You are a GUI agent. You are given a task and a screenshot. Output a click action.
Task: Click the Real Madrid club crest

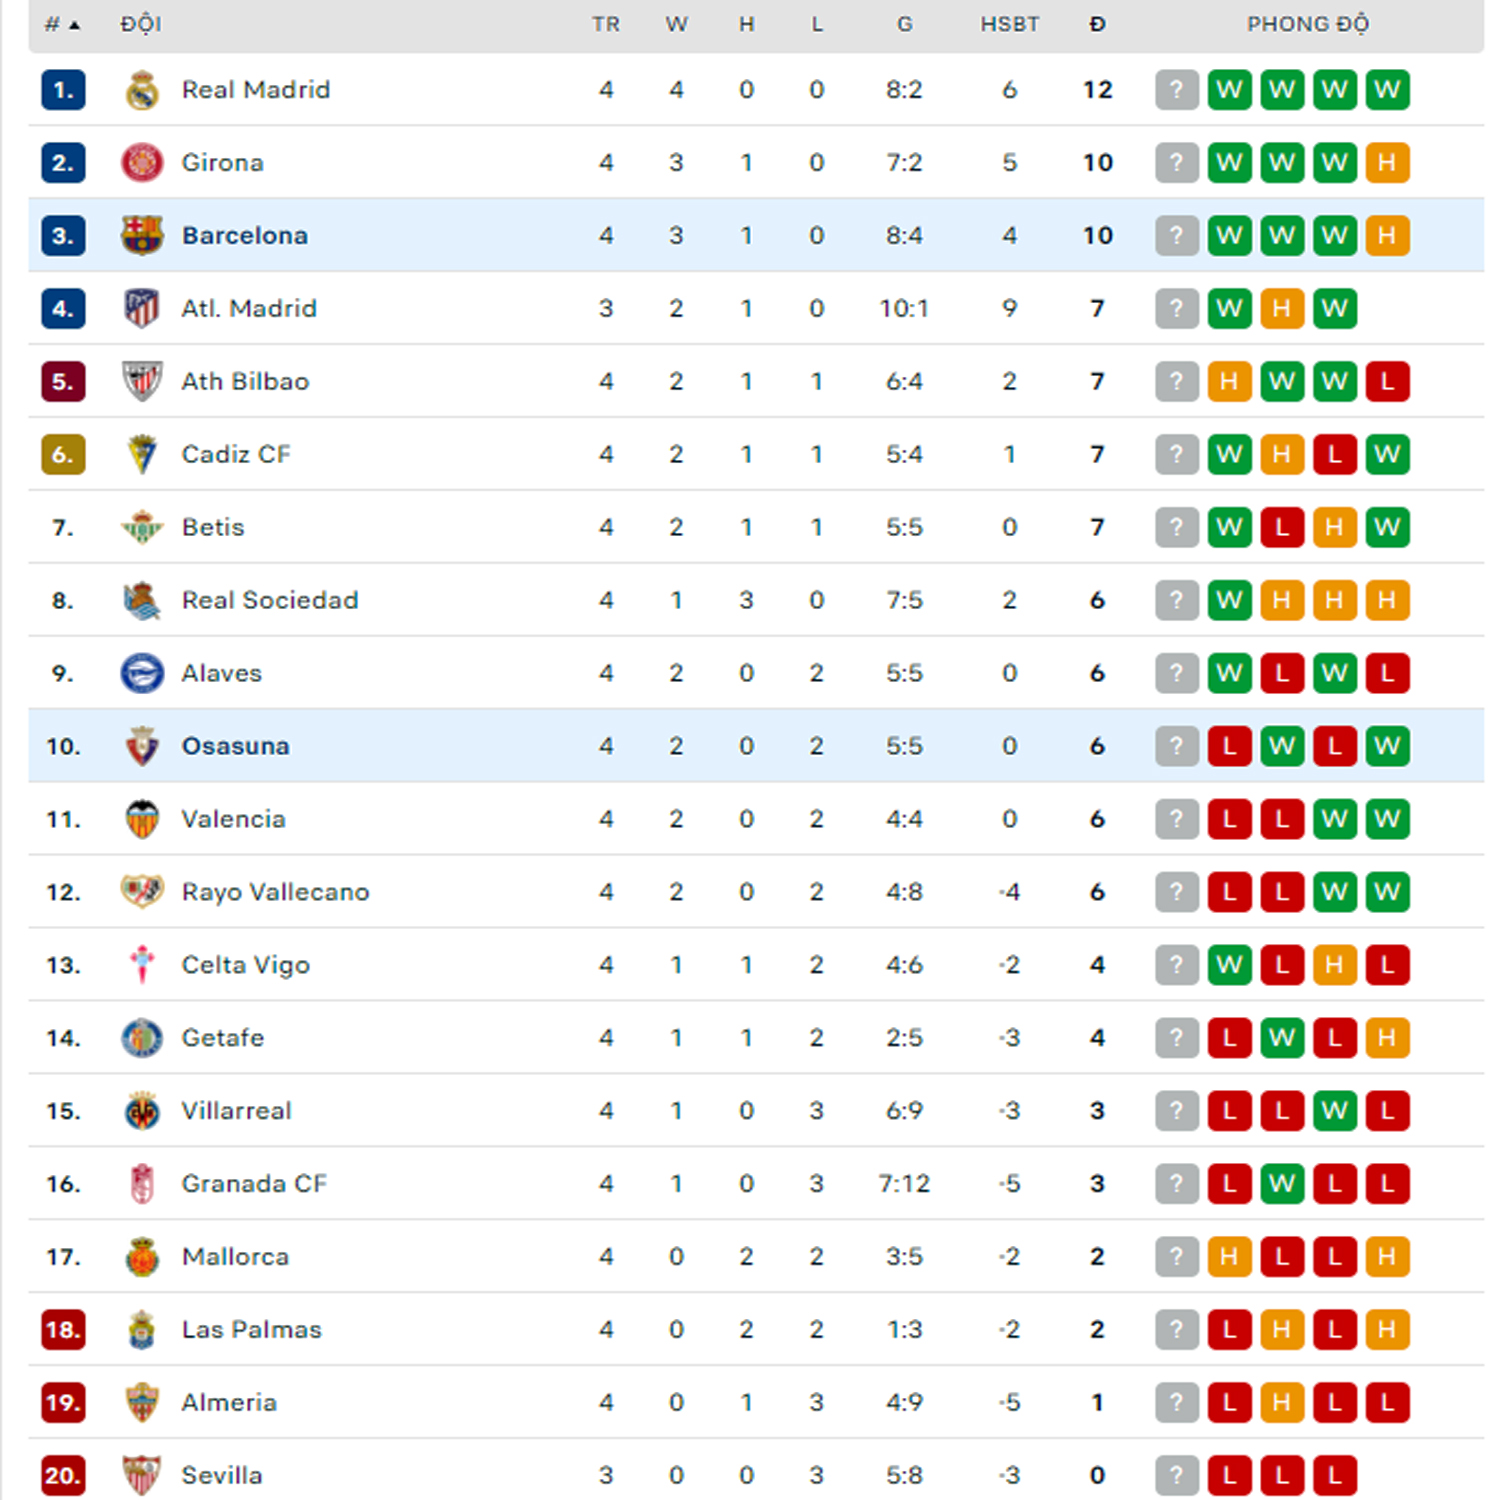(x=142, y=90)
